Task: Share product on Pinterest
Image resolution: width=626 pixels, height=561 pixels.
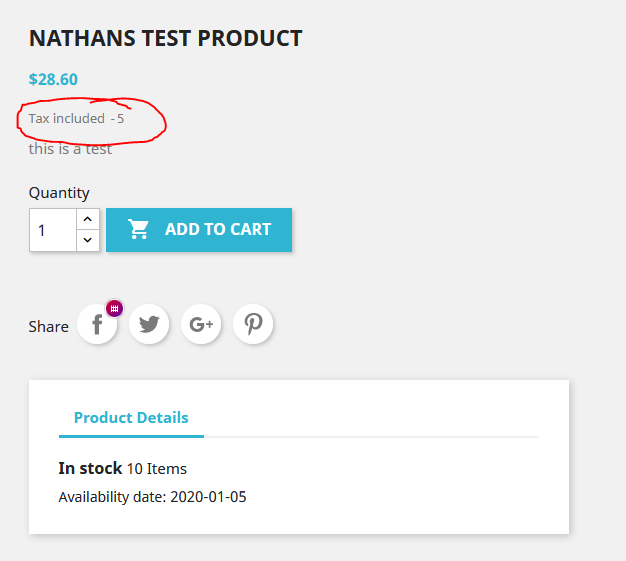Action: 253,324
